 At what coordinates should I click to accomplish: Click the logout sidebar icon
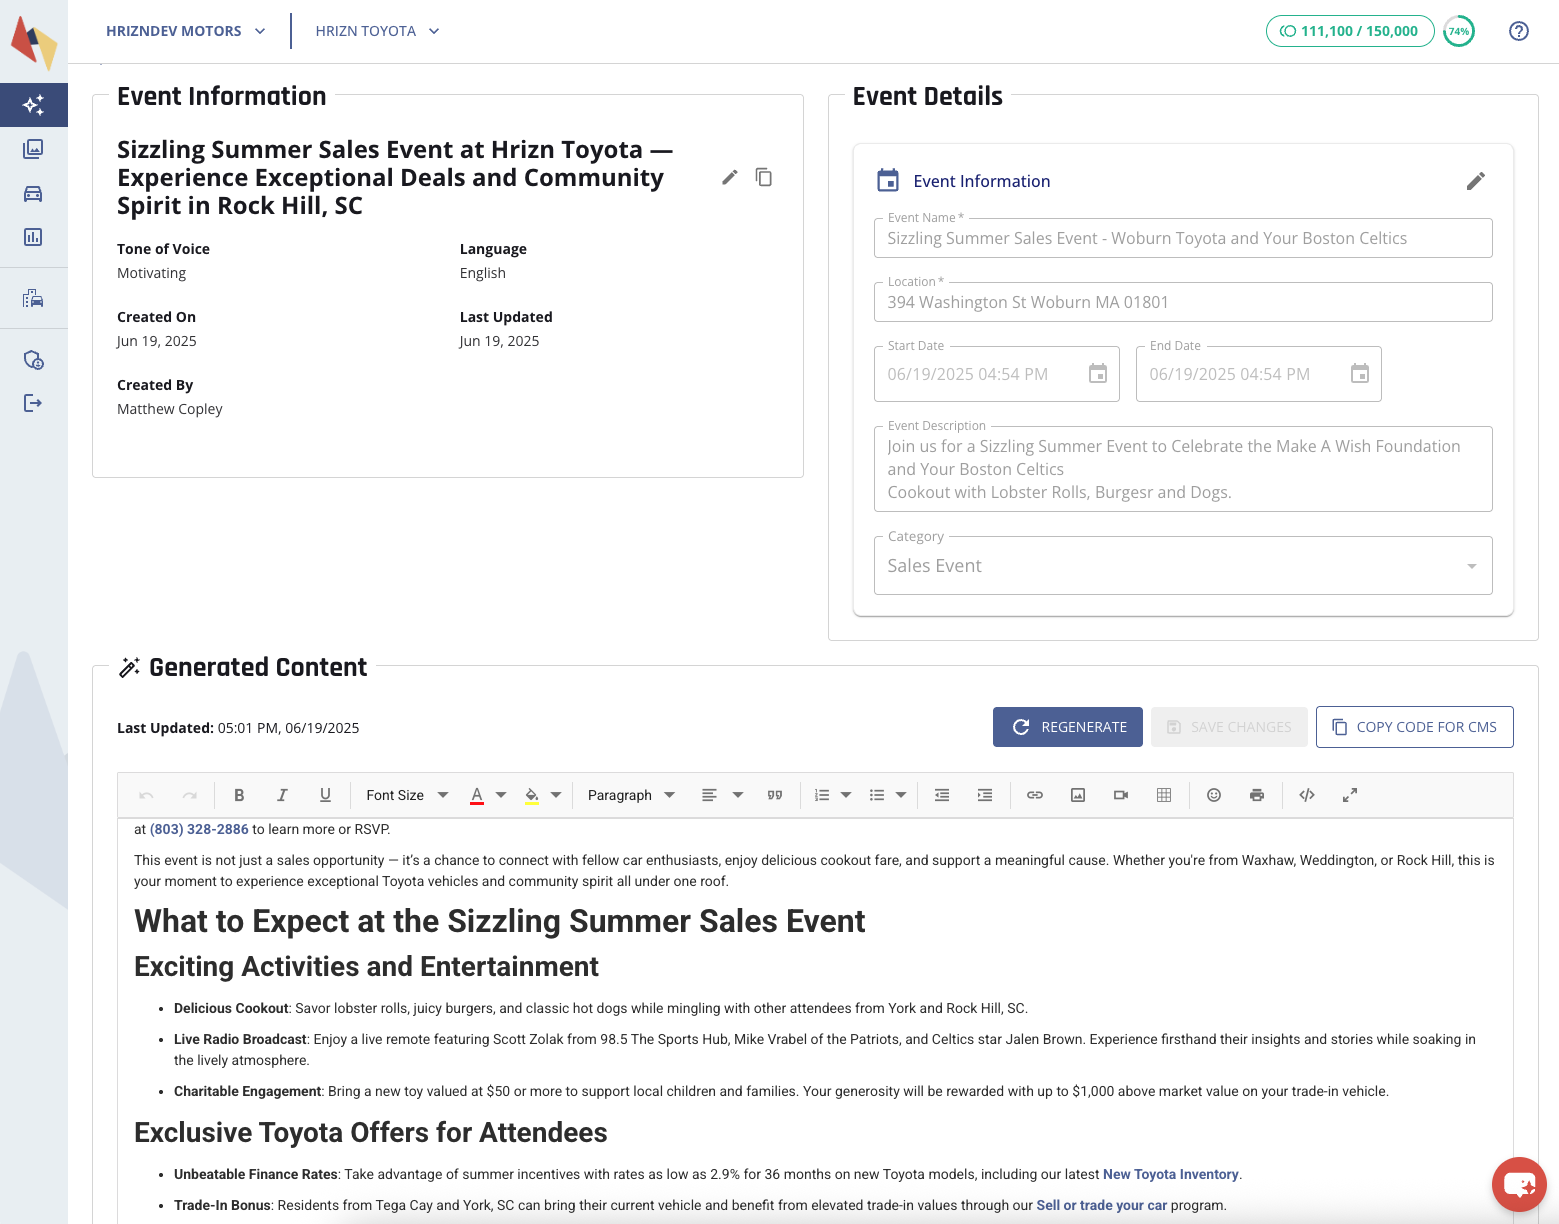coord(33,403)
